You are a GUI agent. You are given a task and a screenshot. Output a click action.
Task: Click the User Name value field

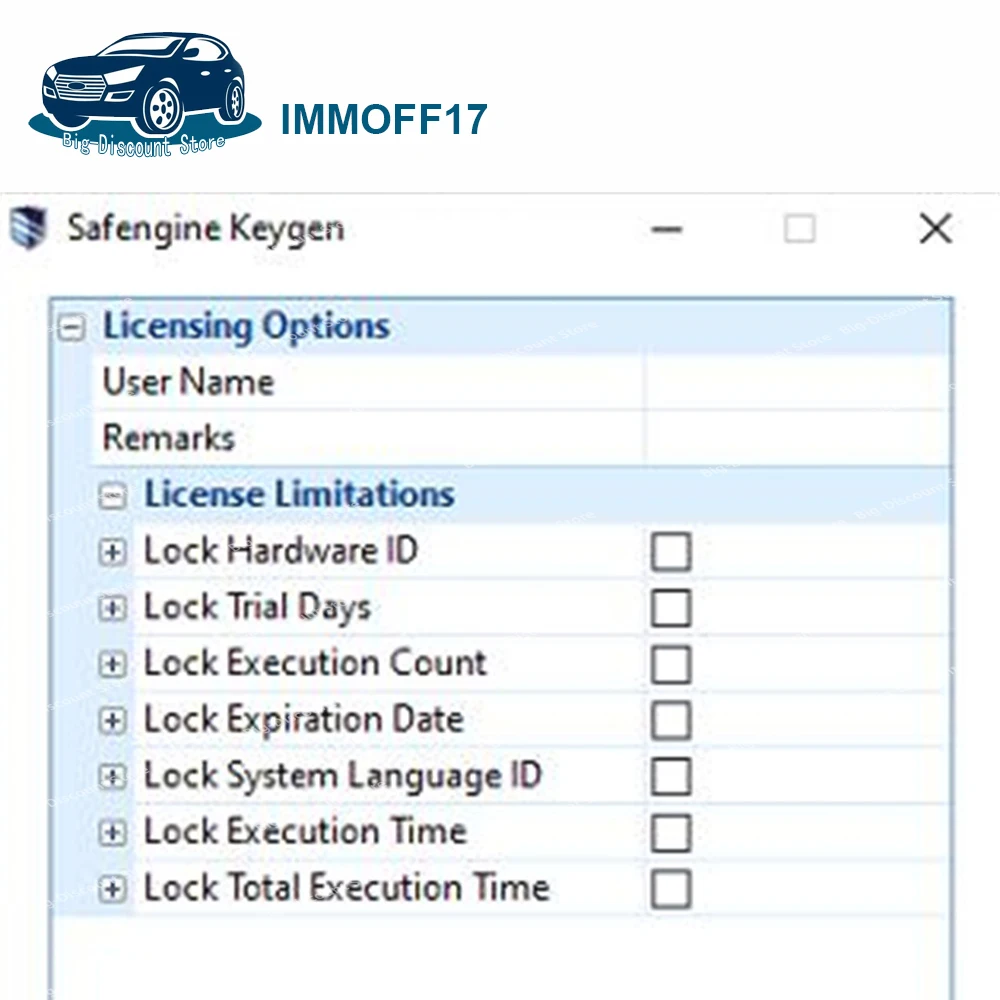[797, 382]
